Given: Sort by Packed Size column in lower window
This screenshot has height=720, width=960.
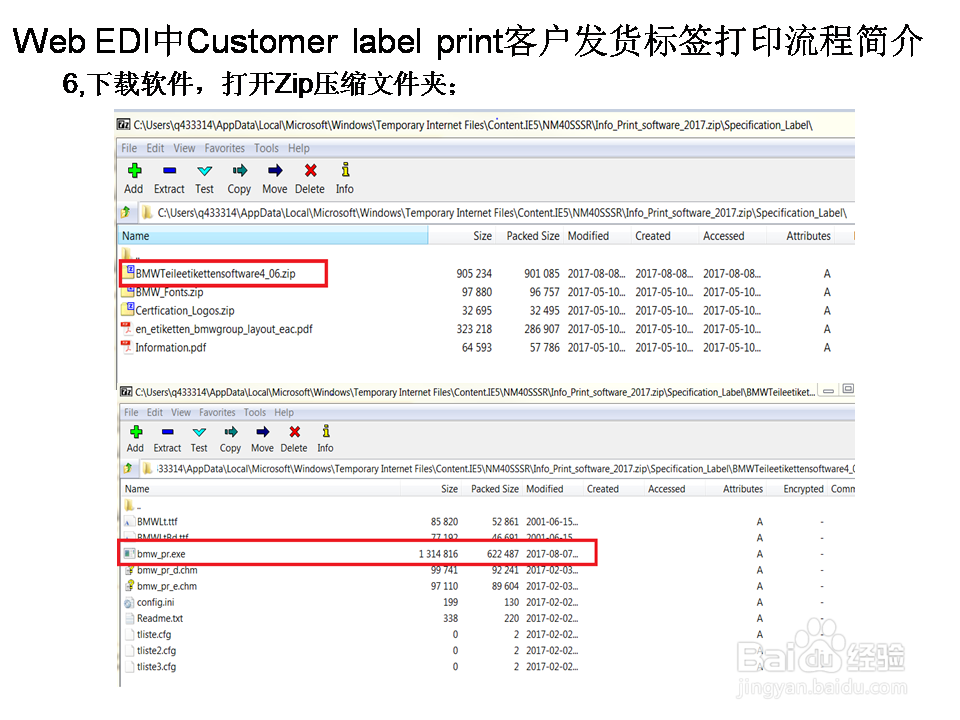Looking at the screenshot, I should 493,489.
